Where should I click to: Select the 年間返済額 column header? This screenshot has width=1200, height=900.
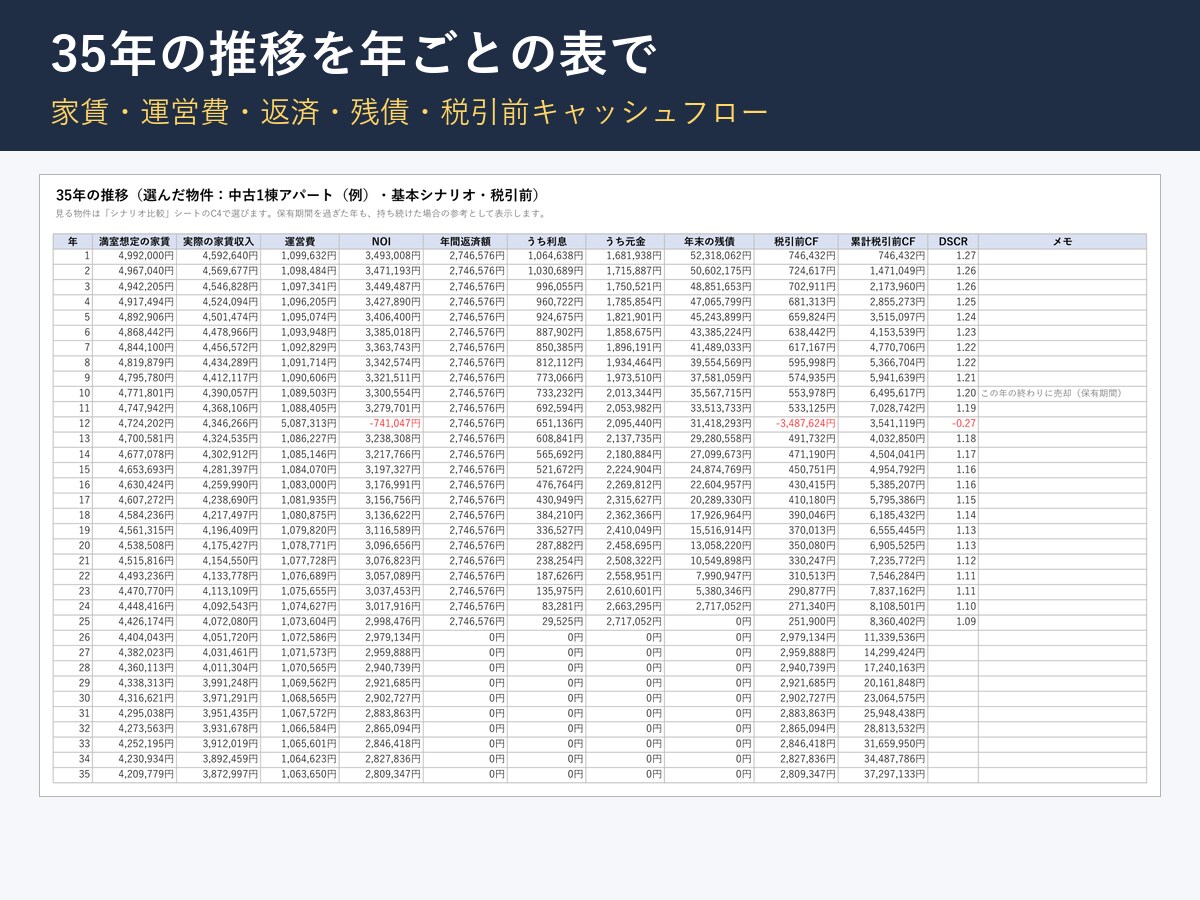pos(465,241)
